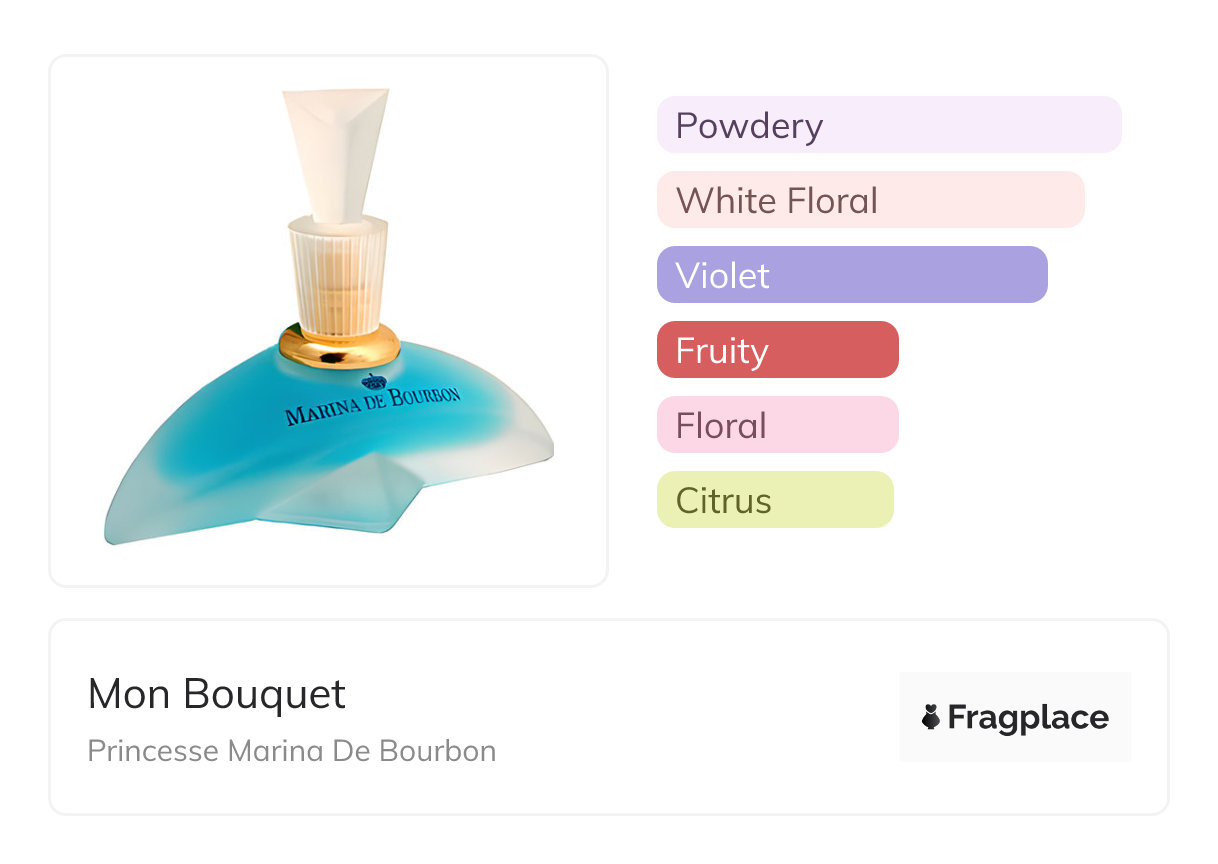1218x864 pixels.
Task: Click the blue glass bottle base
Action: (x=329, y=445)
